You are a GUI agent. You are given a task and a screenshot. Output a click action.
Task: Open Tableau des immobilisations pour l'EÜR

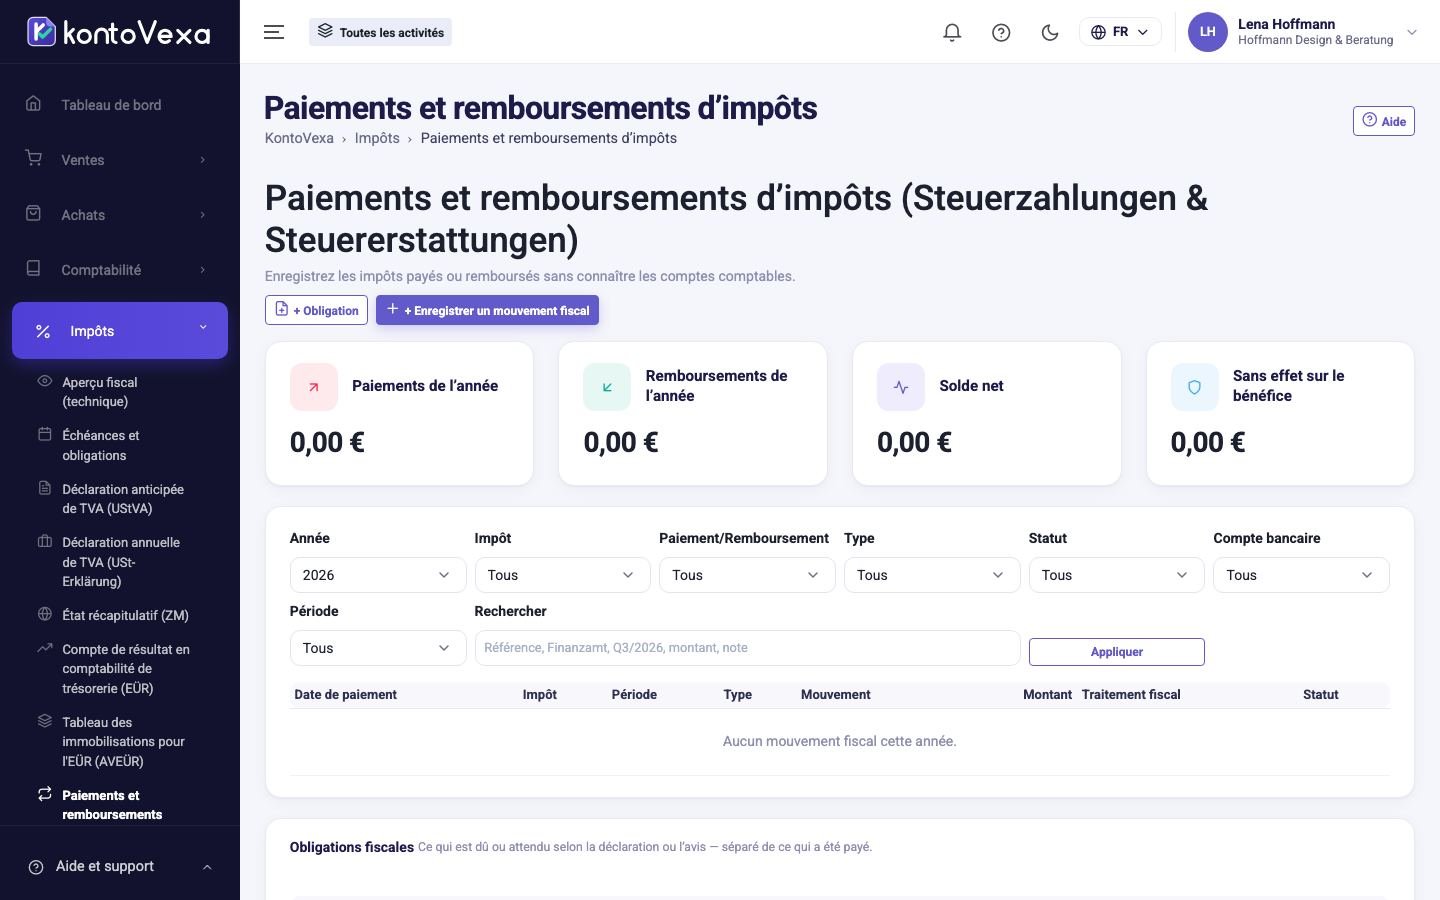click(120, 741)
